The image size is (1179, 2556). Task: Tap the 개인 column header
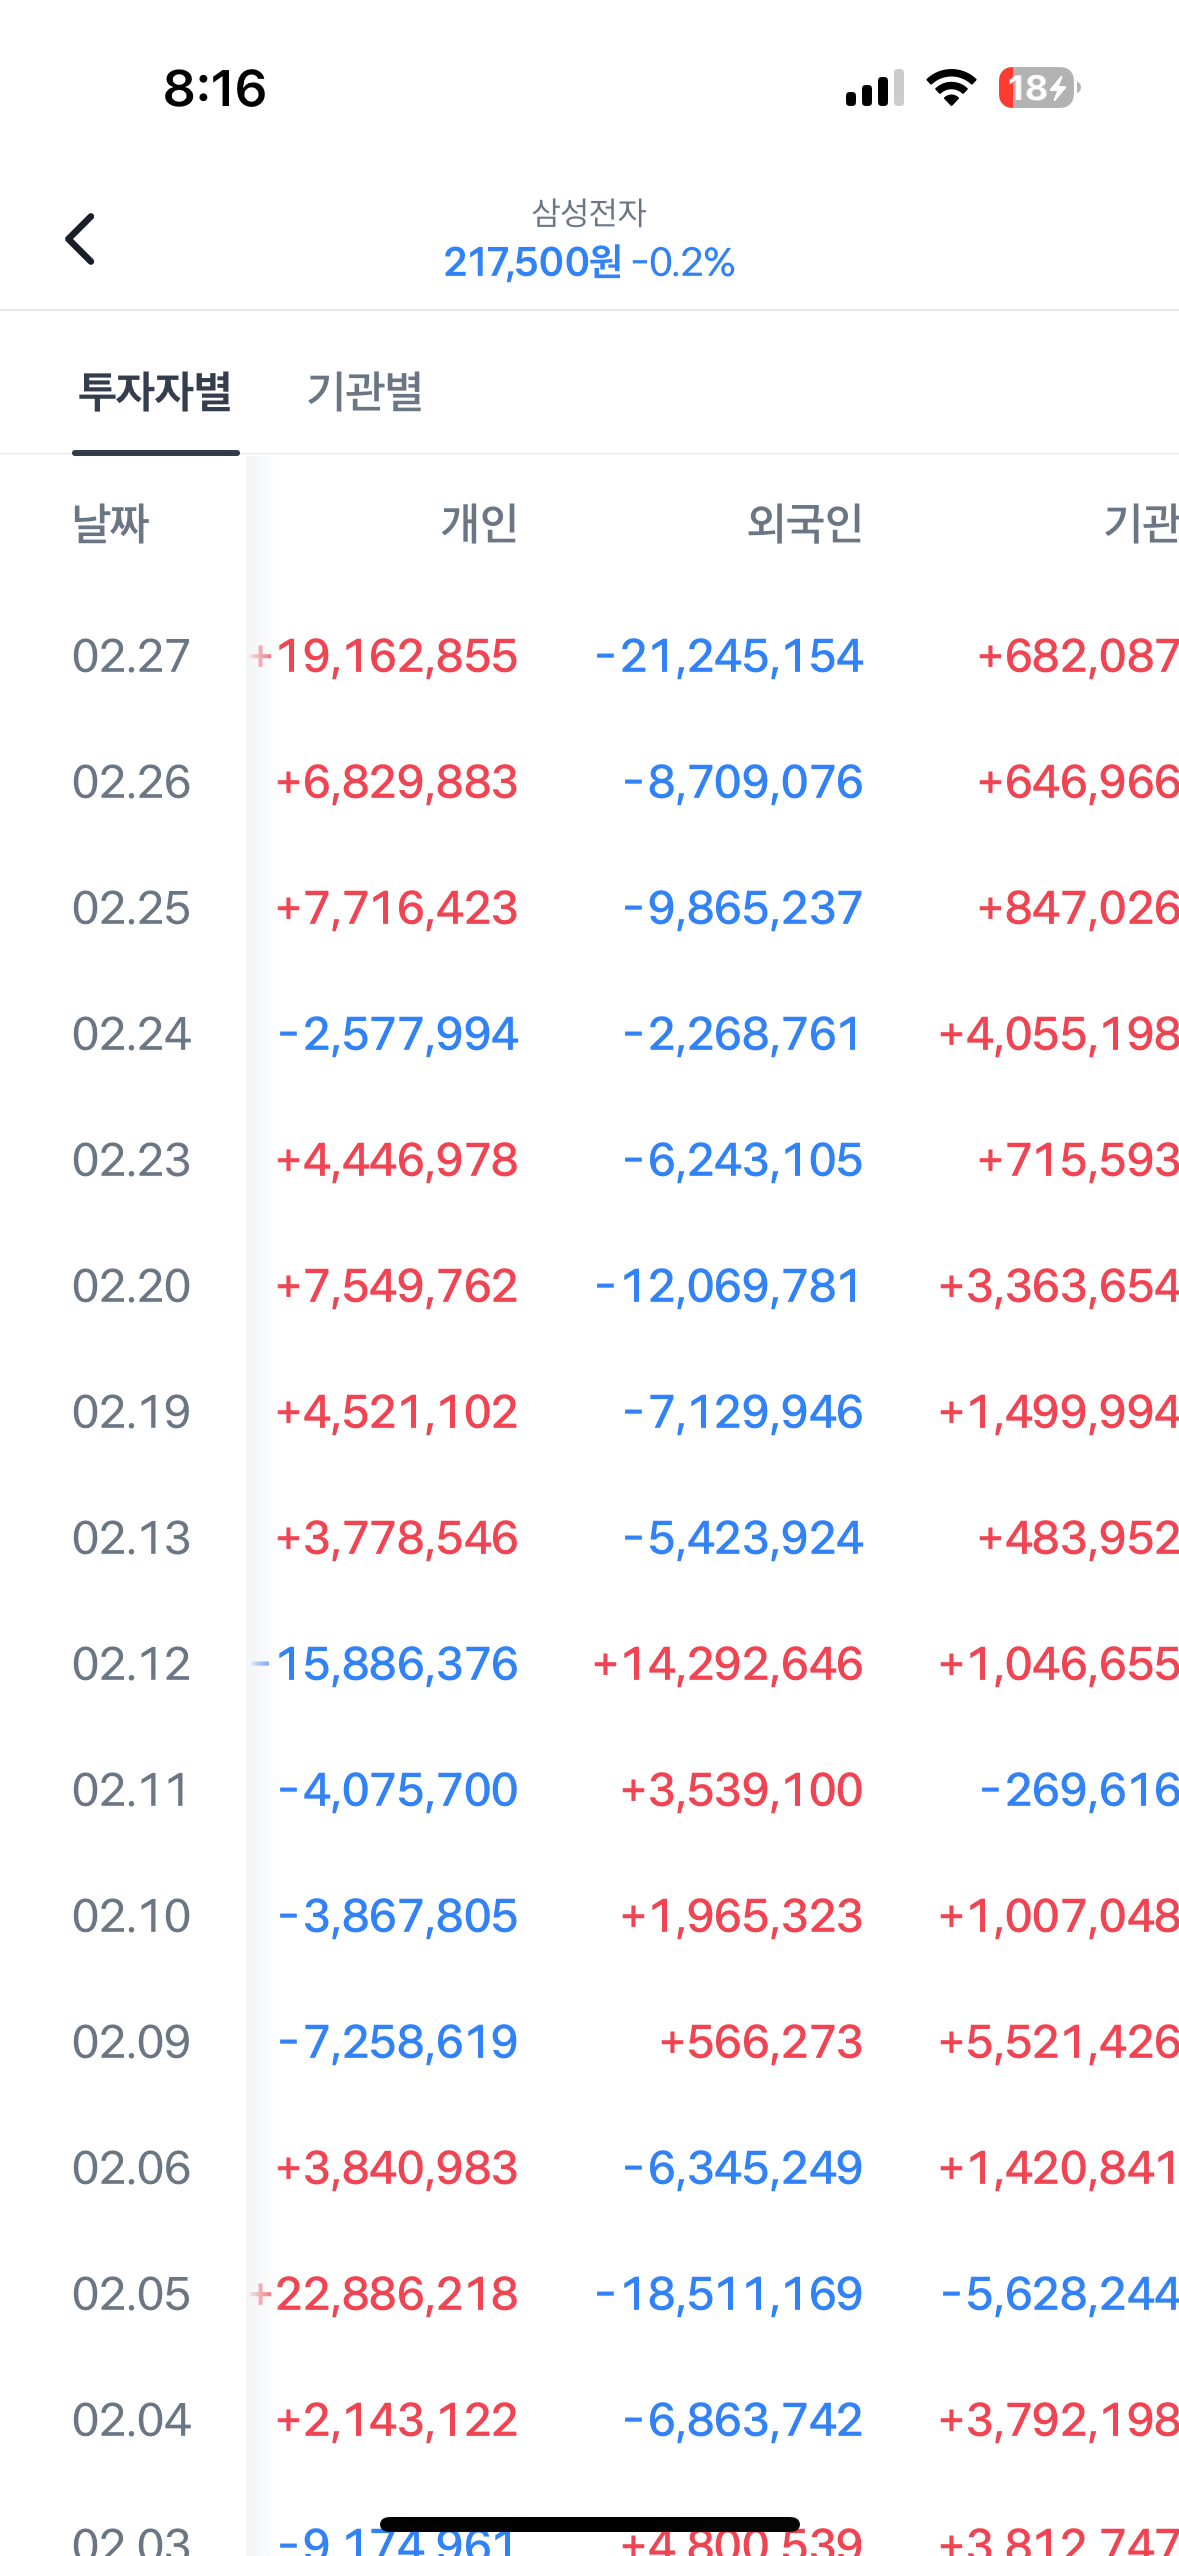pyautogui.click(x=479, y=523)
